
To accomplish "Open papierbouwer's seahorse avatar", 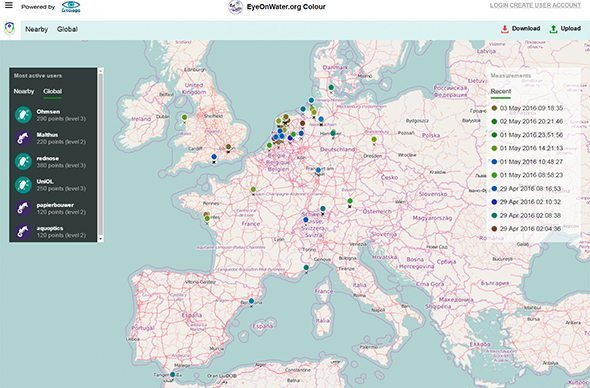I will (23, 208).
